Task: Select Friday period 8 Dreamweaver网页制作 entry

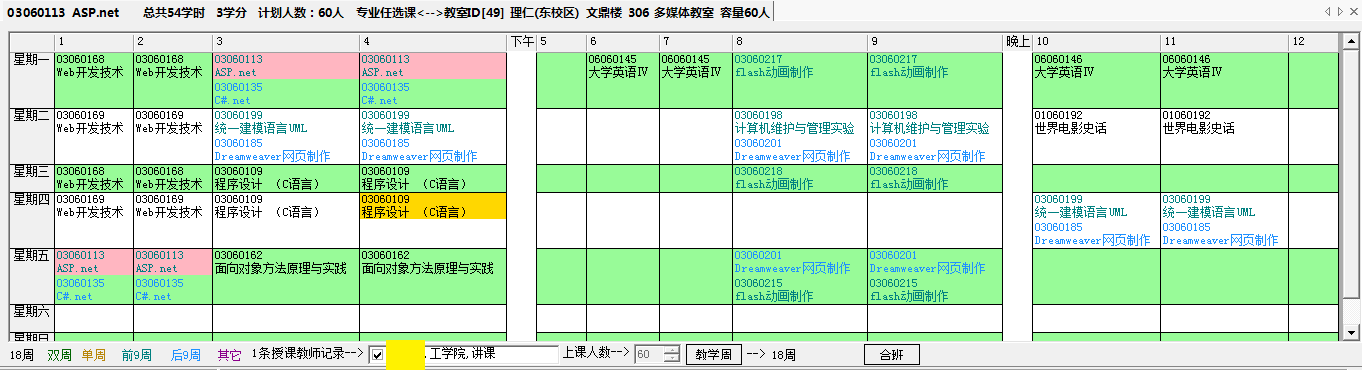Action: pyautogui.click(x=799, y=262)
